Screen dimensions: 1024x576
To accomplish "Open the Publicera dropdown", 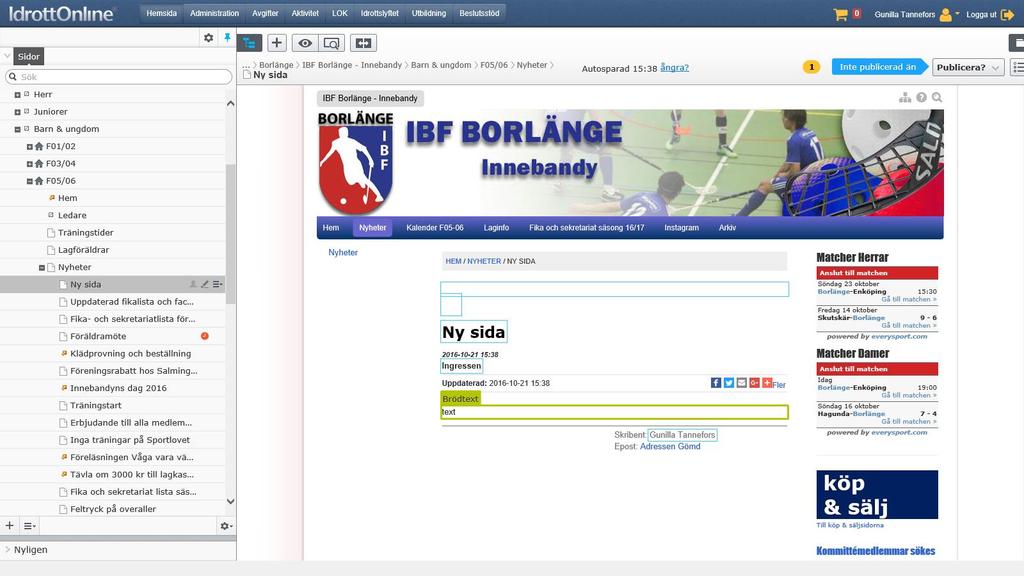I will [x=968, y=67].
